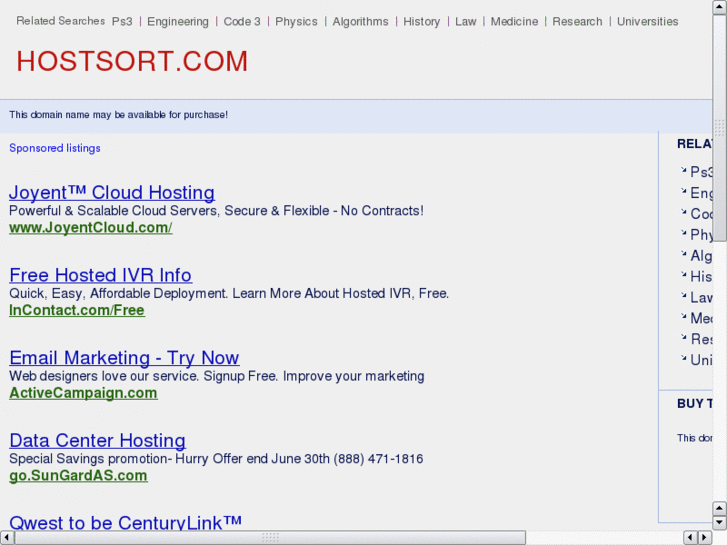The image size is (727, 545).
Task: Open the Free Hosted IVR Info ad
Action: coord(101,275)
